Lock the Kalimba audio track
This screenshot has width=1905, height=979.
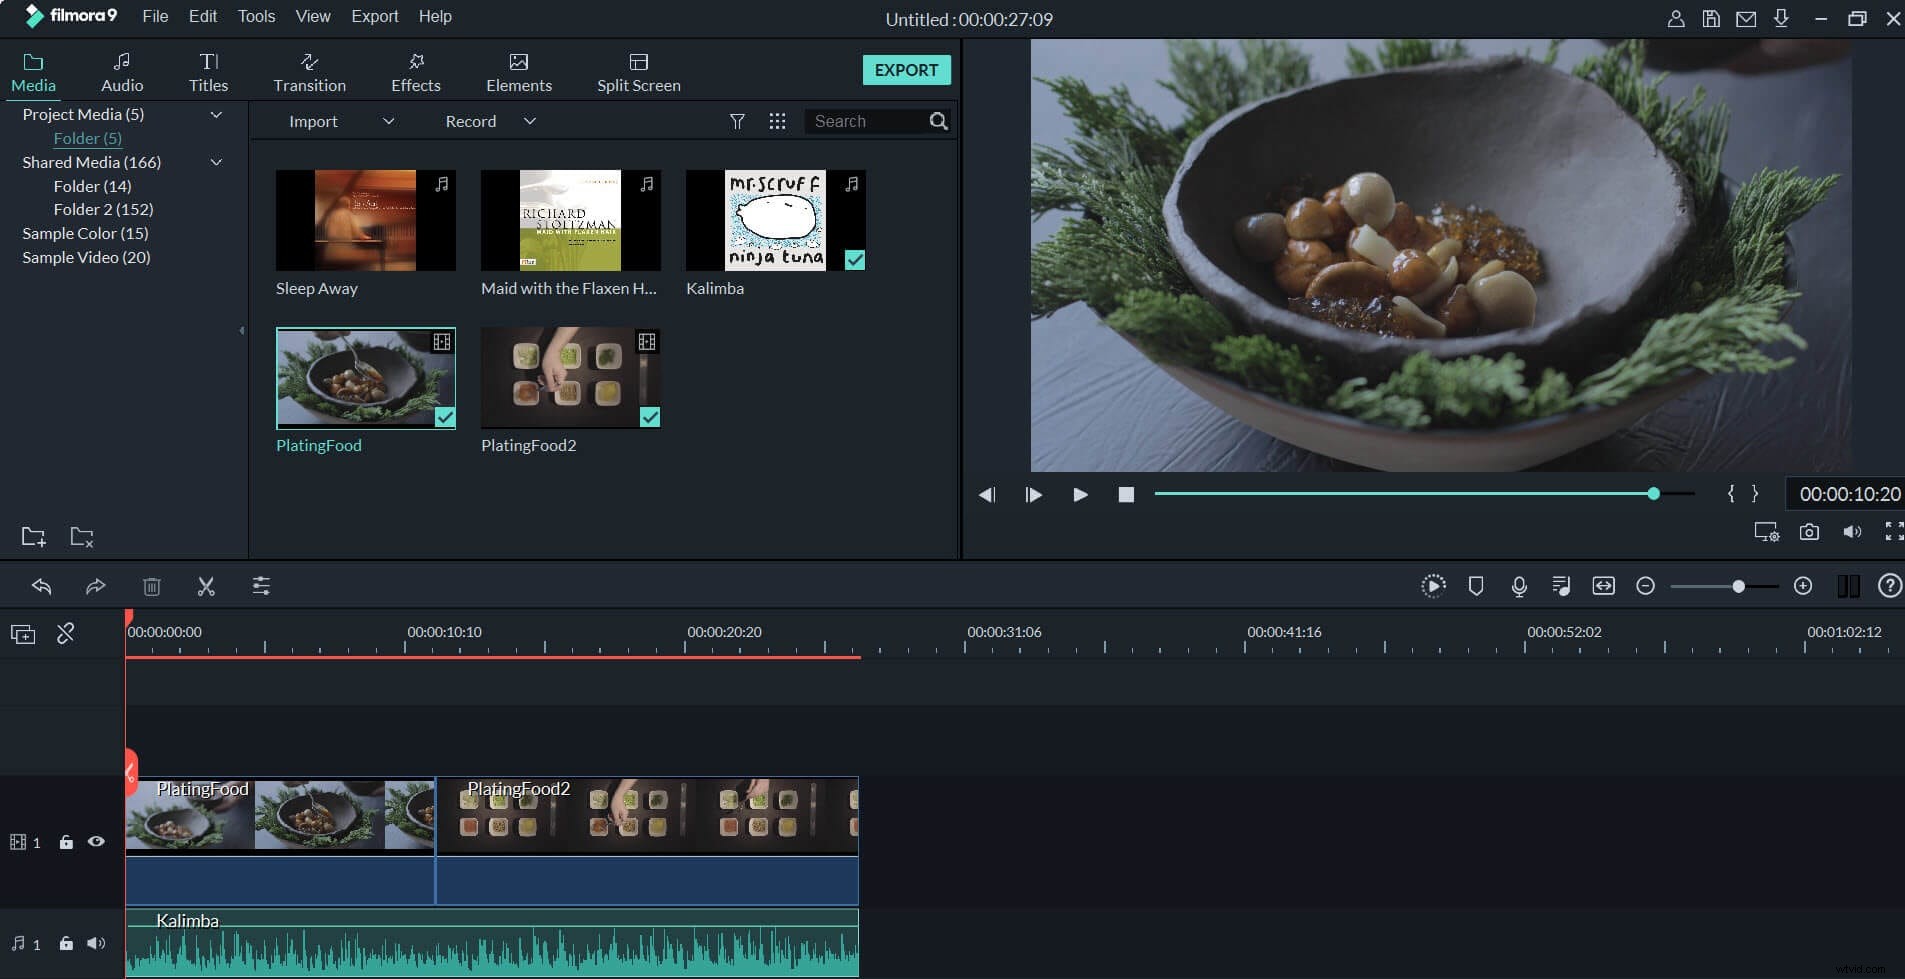pos(66,943)
